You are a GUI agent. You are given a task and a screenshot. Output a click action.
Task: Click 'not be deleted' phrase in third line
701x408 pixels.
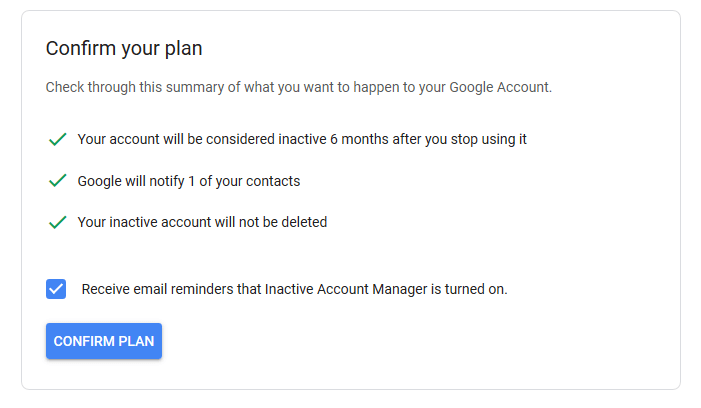pos(285,222)
